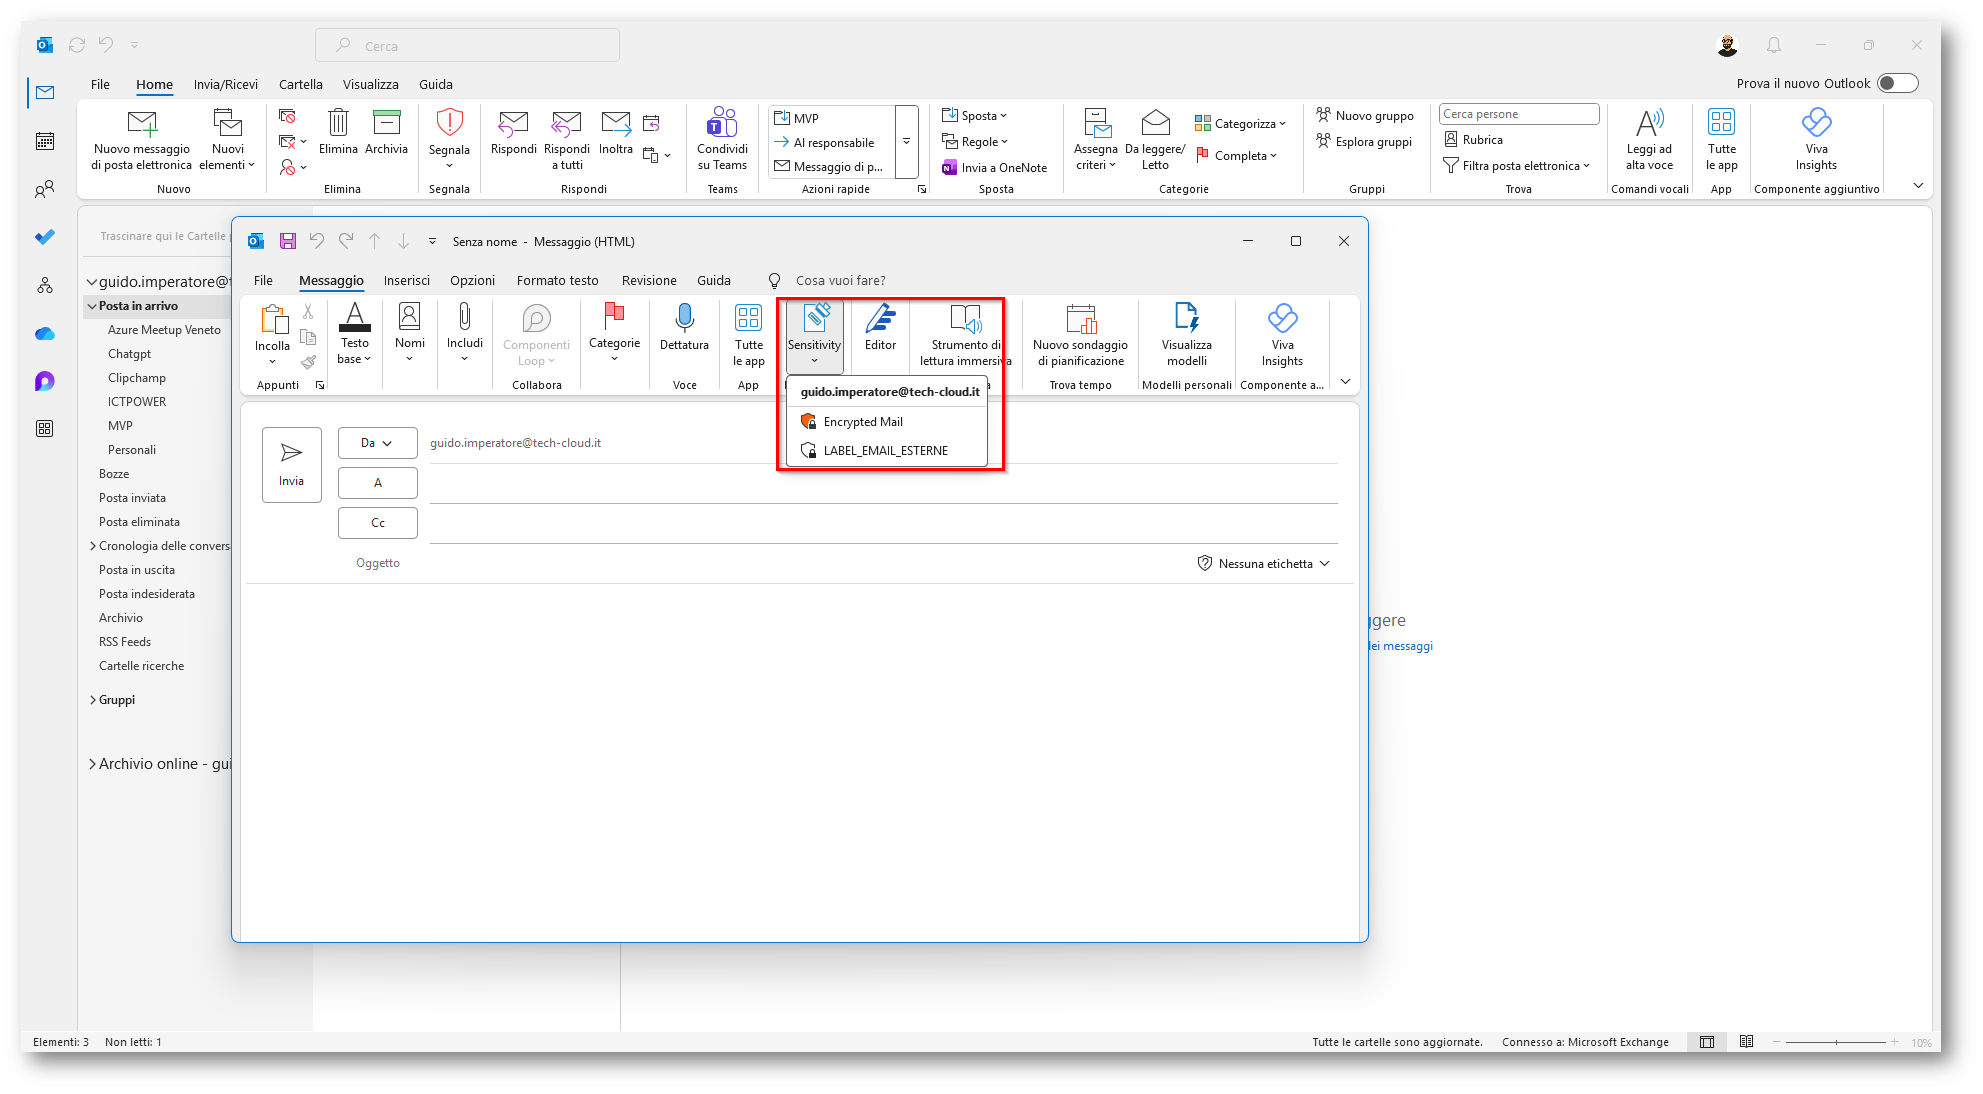Screen dimensions: 1983x1094
Task: Switch to the Inserisci tab
Action: tap(406, 281)
